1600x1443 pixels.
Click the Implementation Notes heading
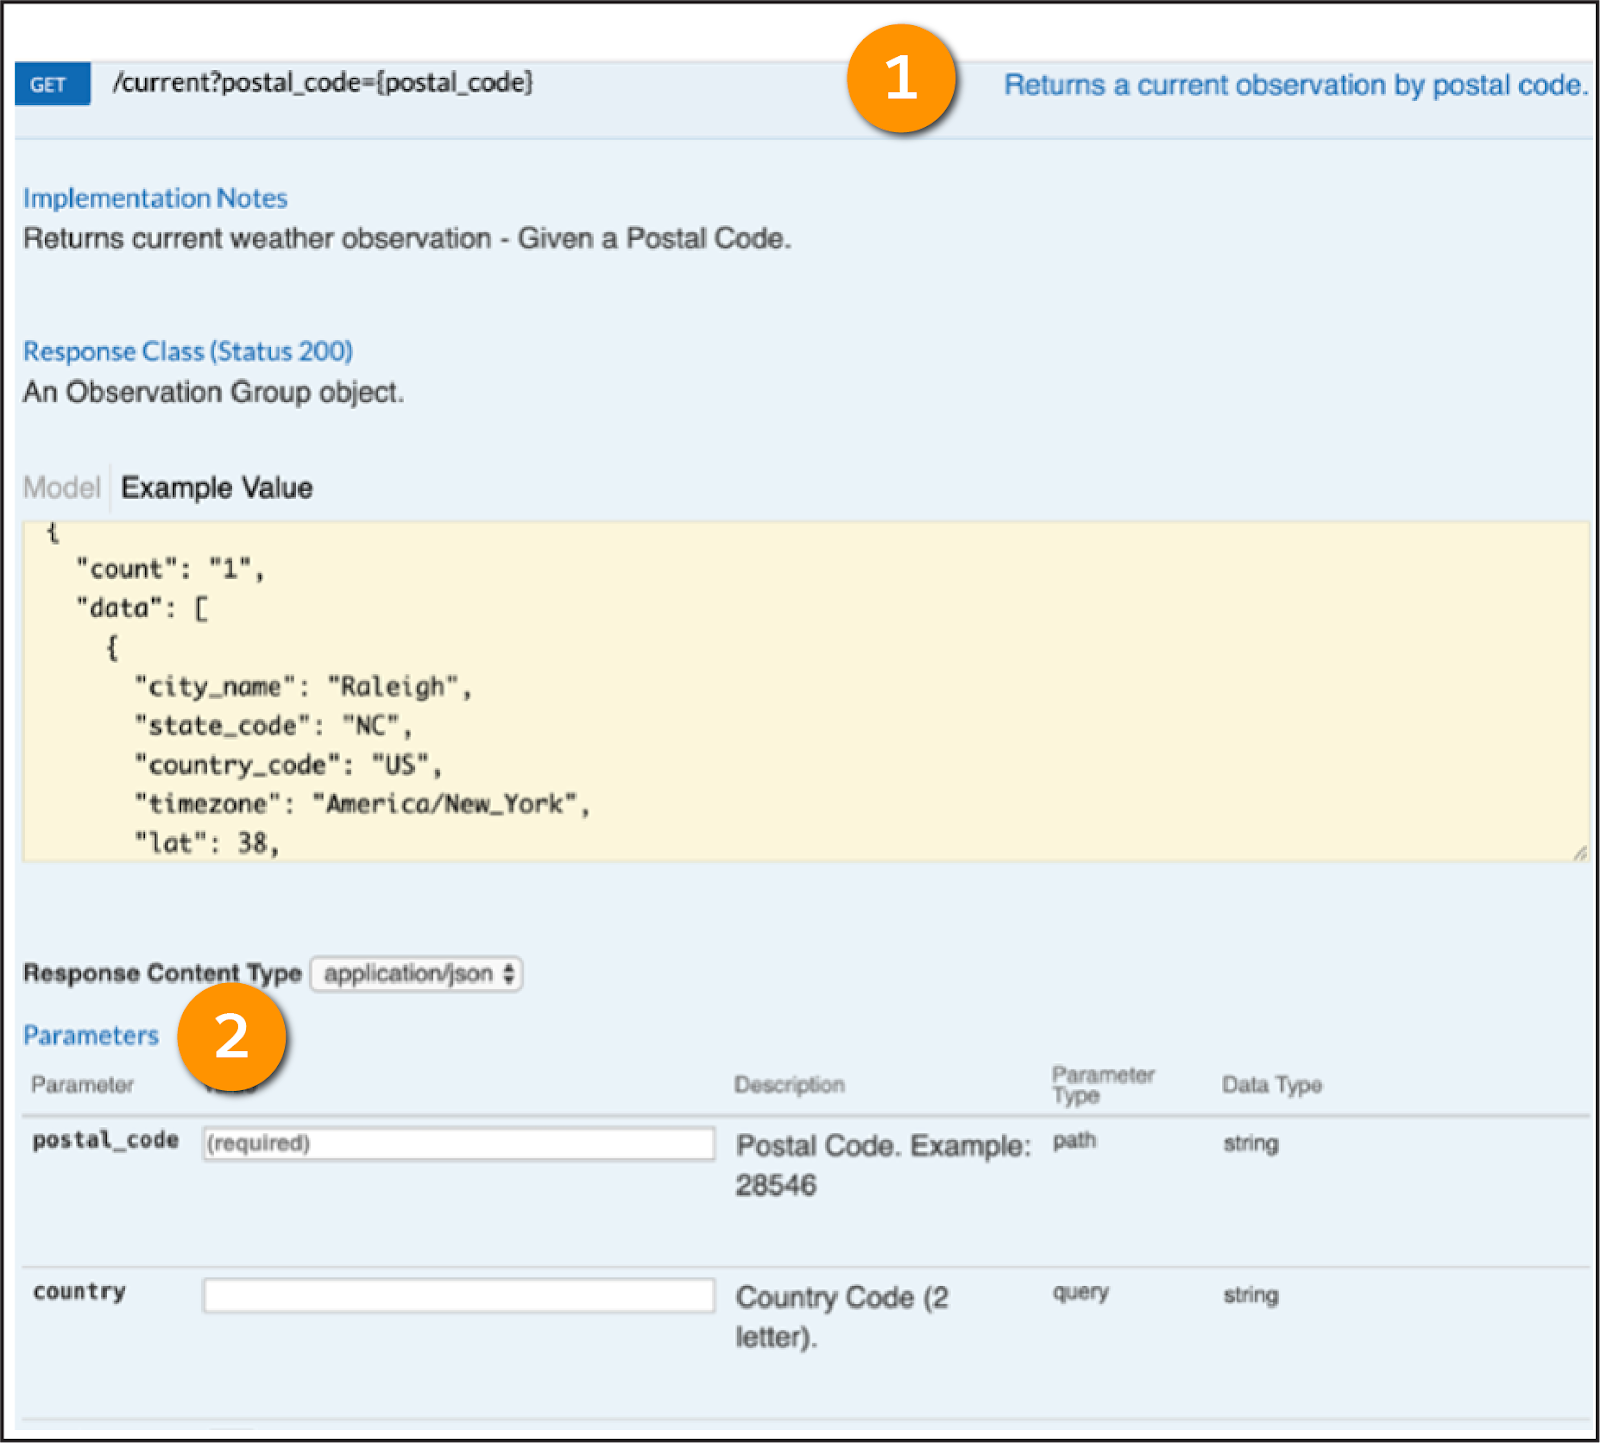point(155,198)
